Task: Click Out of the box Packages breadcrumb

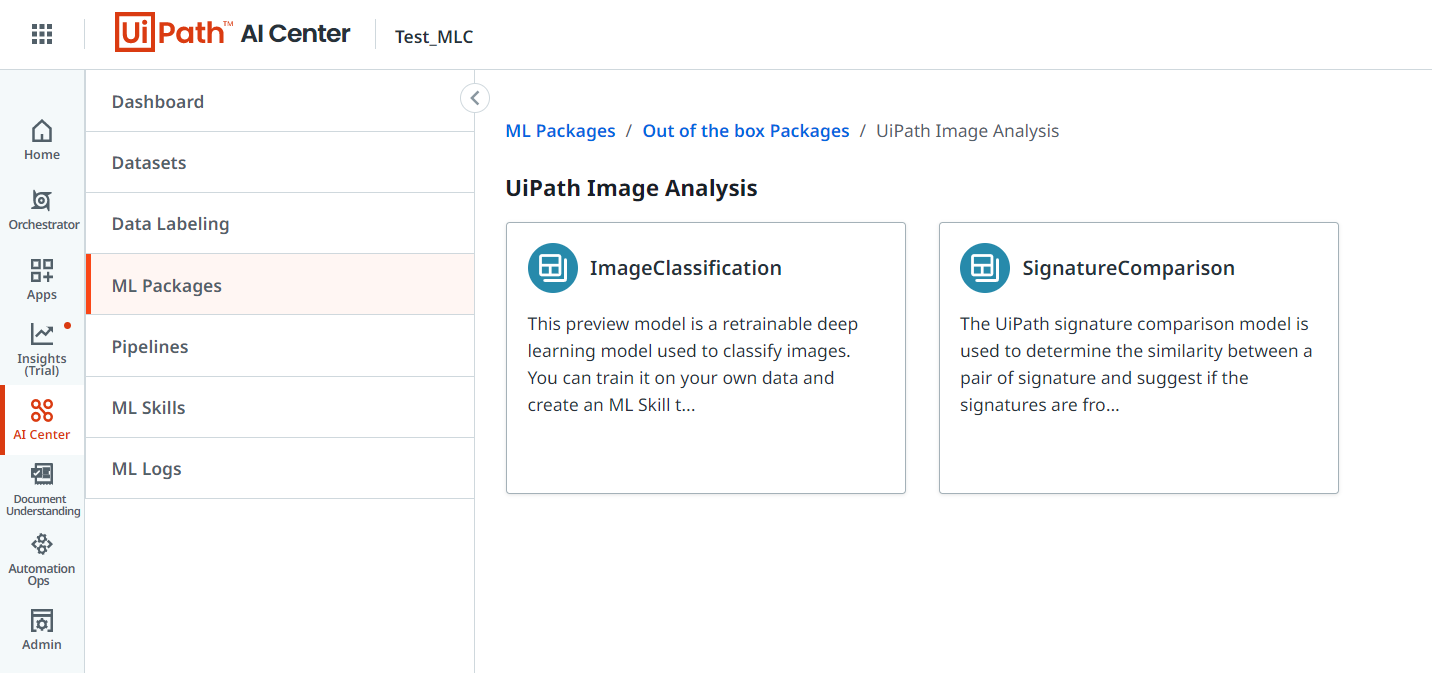Action: [745, 131]
